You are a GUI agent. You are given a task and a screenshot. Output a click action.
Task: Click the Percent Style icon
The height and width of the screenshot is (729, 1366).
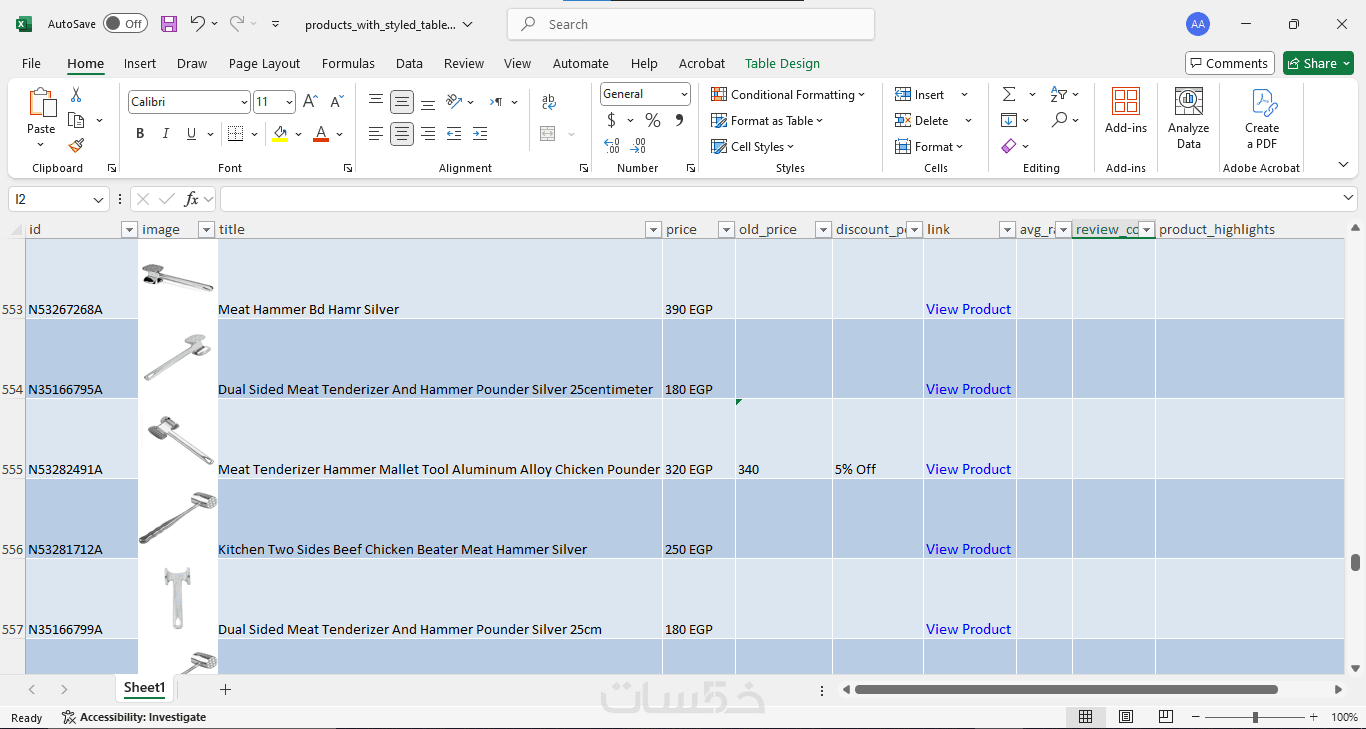point(653,121)
